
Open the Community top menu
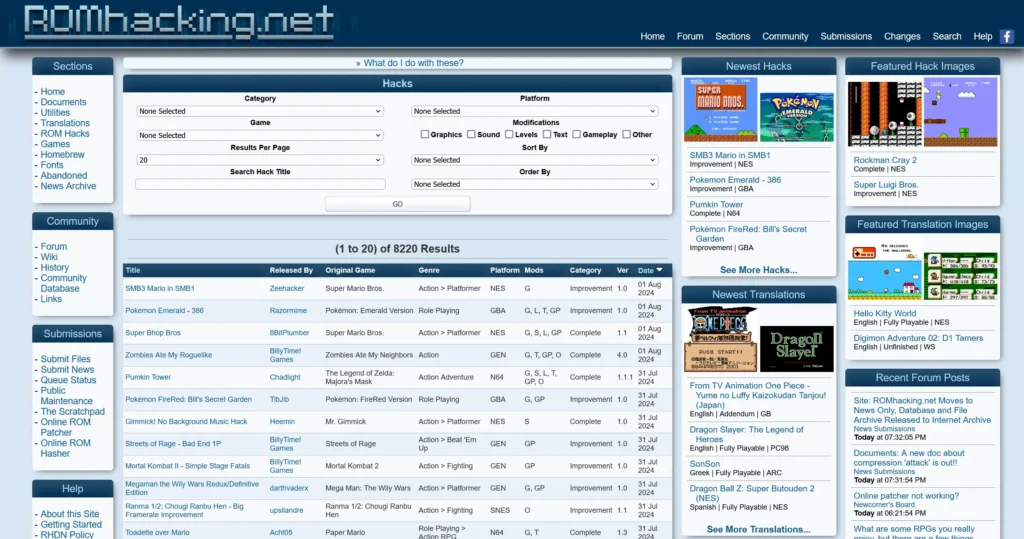785,37
